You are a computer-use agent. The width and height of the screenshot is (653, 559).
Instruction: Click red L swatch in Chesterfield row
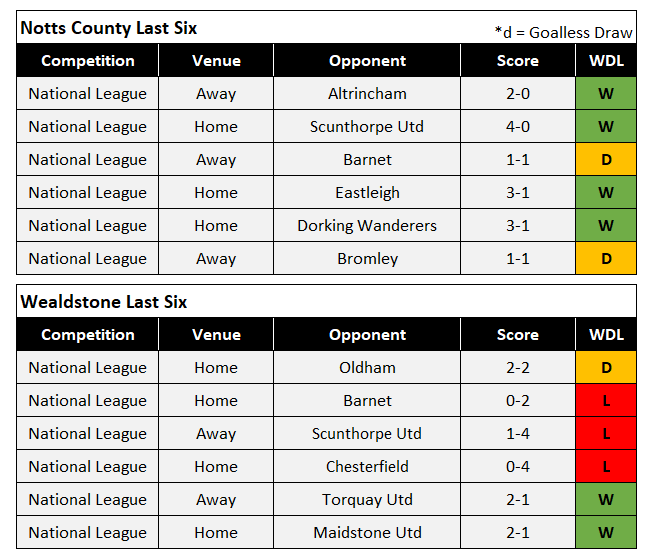[x=606, y=467]
